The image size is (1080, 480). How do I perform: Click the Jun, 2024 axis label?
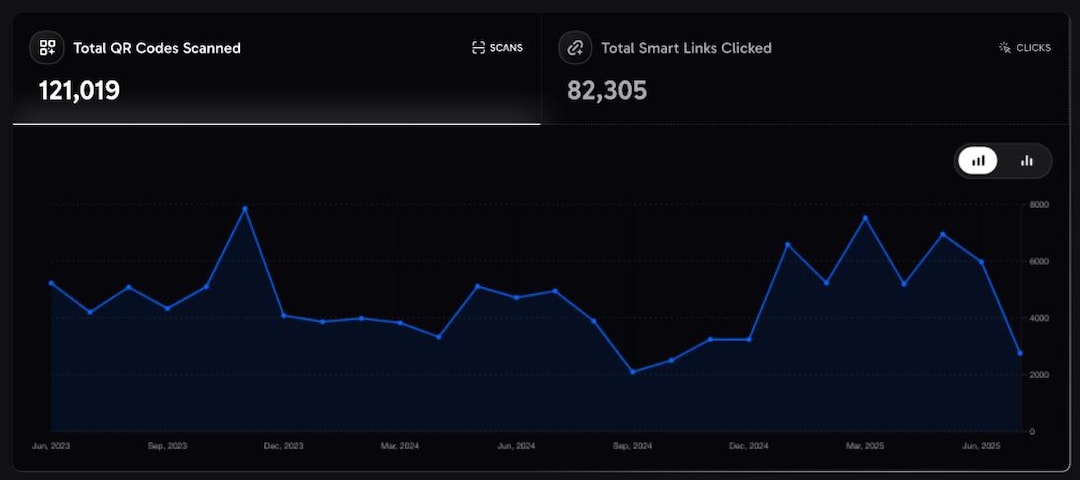517,446
